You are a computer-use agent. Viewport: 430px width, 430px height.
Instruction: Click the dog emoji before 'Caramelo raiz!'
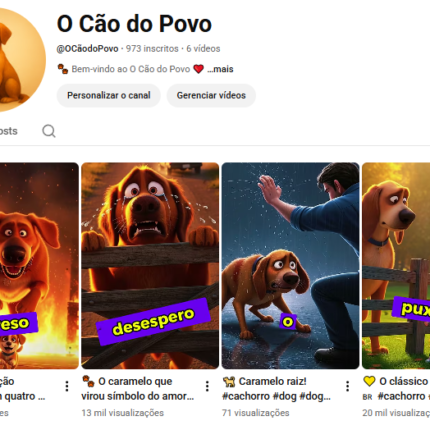229,381
